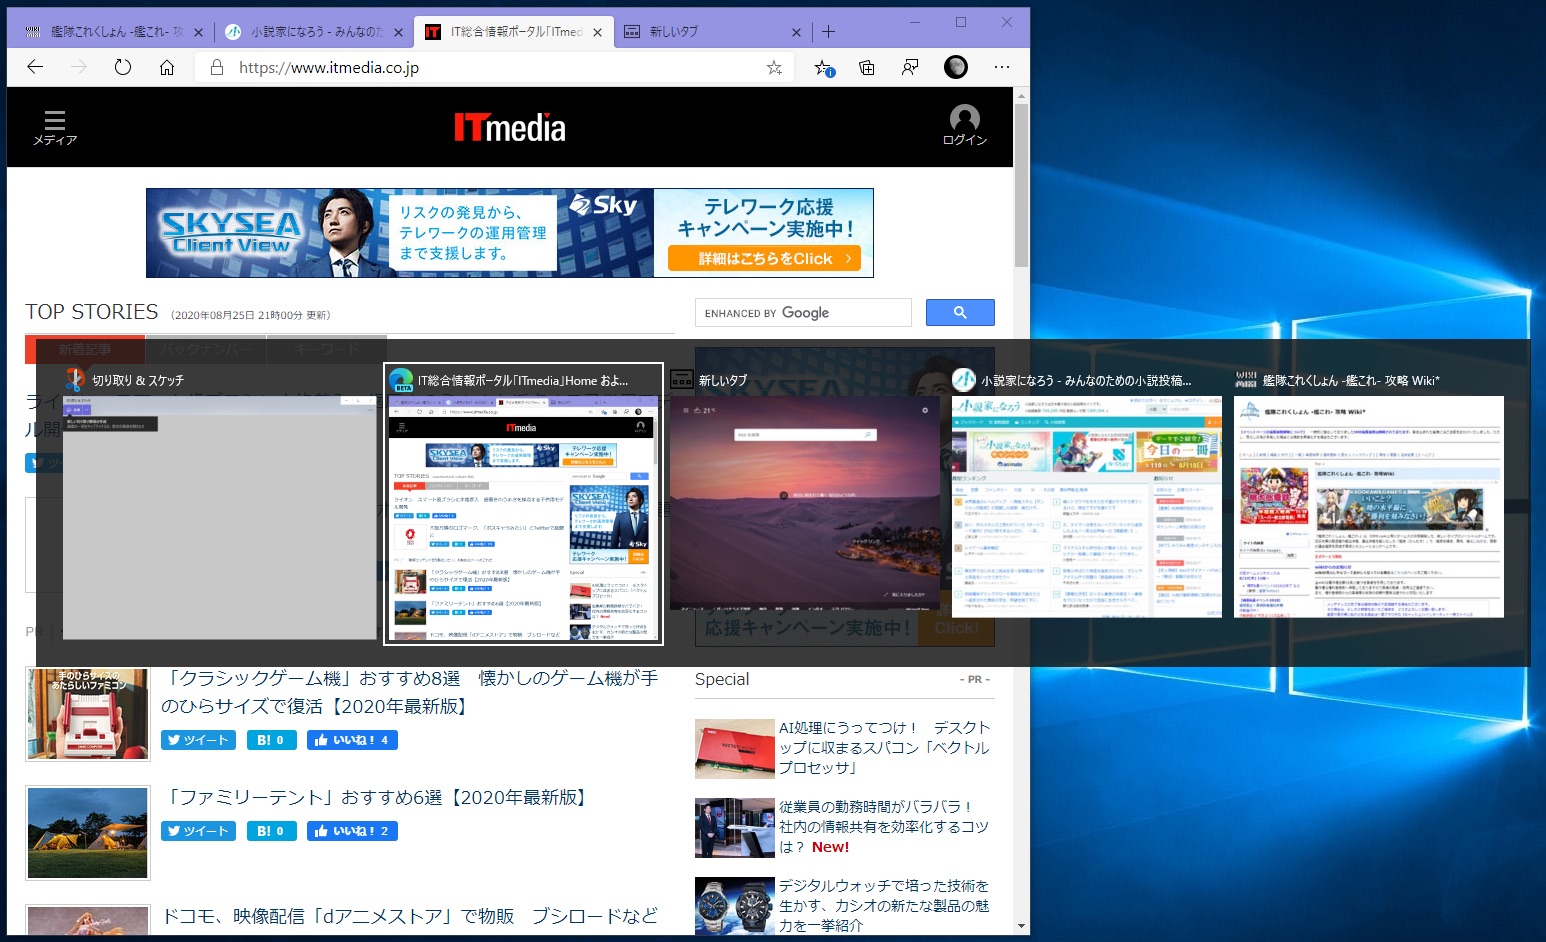Click the ITmedia logo in header

coord(510,127)
